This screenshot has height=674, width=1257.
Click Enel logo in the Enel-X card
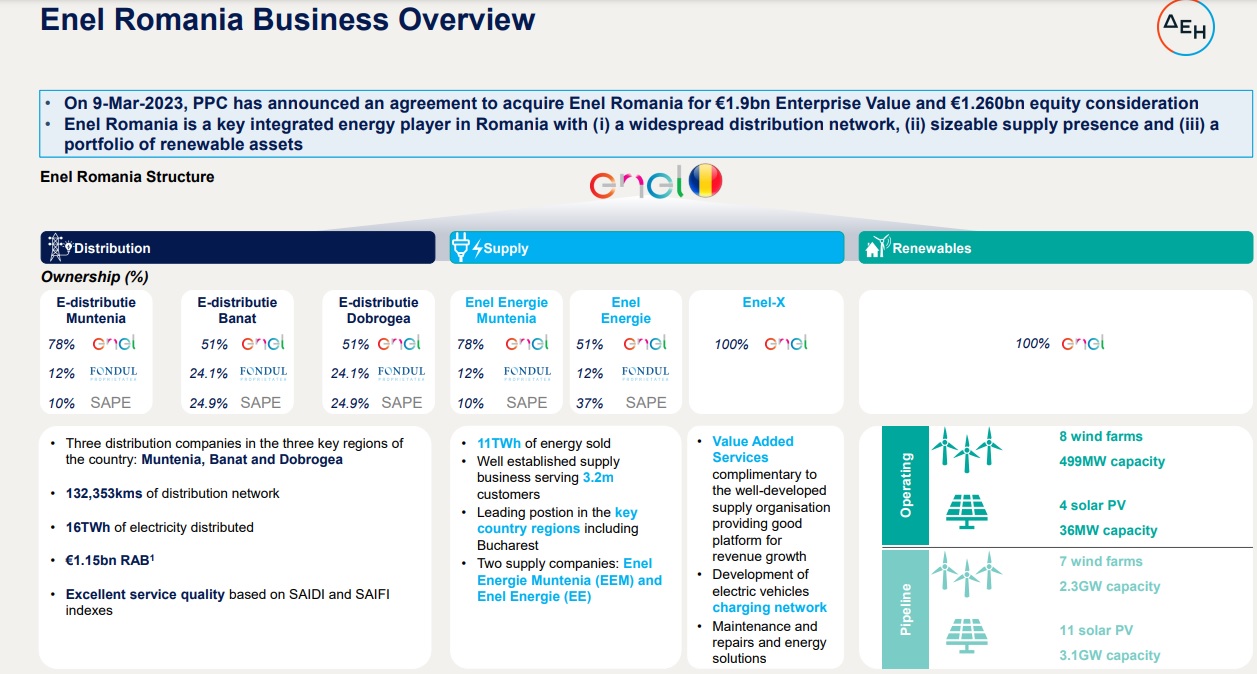[786, 343]
